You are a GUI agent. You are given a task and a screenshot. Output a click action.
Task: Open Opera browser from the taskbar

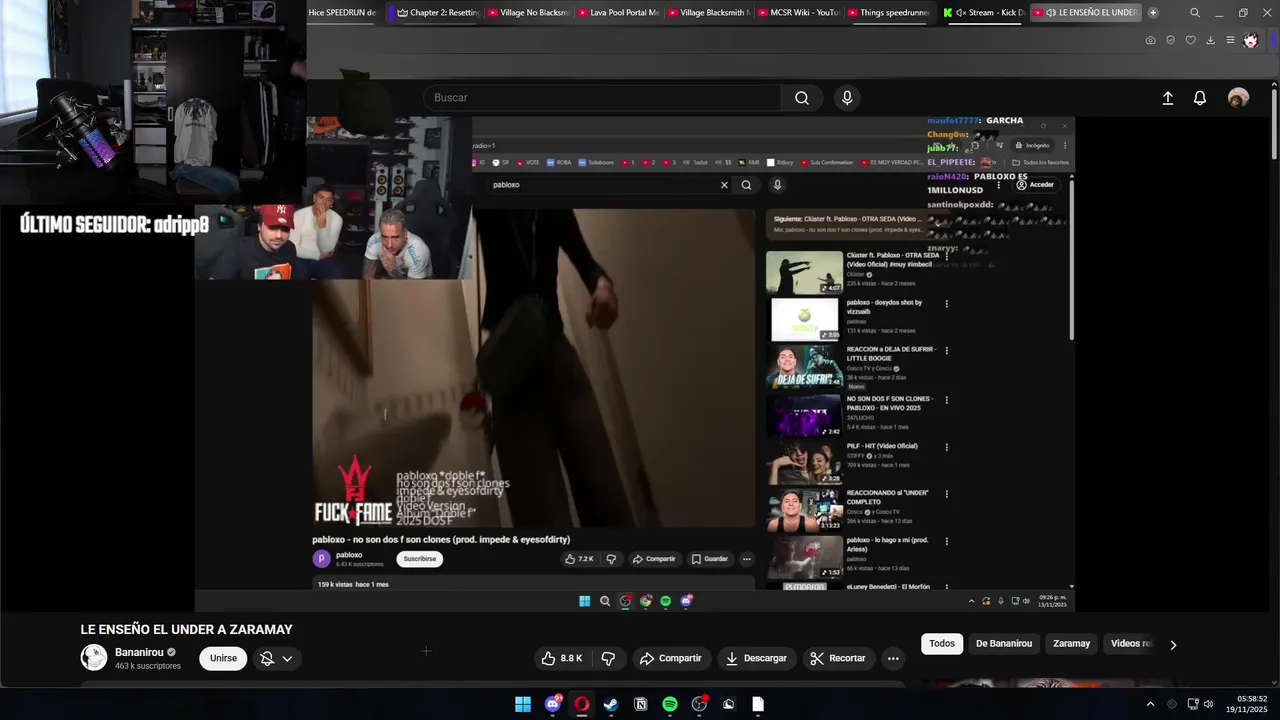[582, 704]
